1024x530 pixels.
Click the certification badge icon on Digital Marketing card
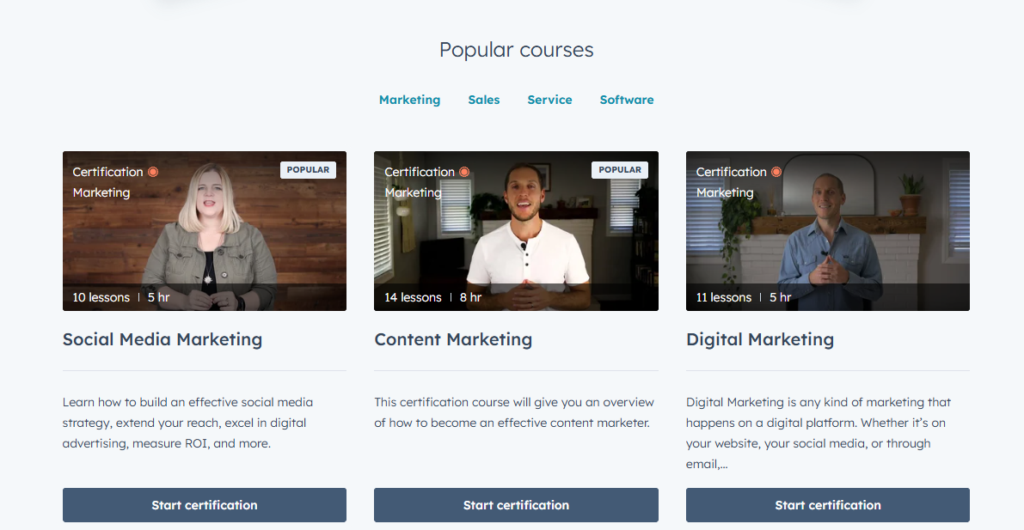point(776,172)
